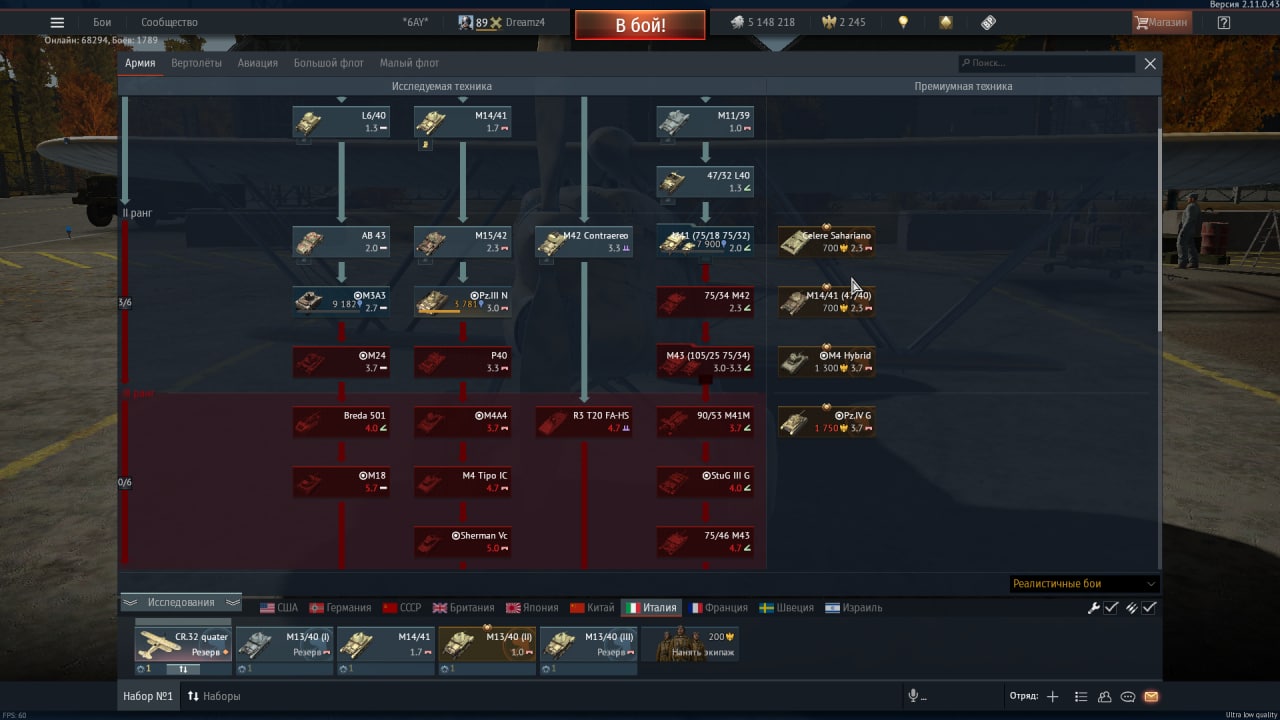
Task: Select the M4 Tipo IC tank
Action: [463, 482]
